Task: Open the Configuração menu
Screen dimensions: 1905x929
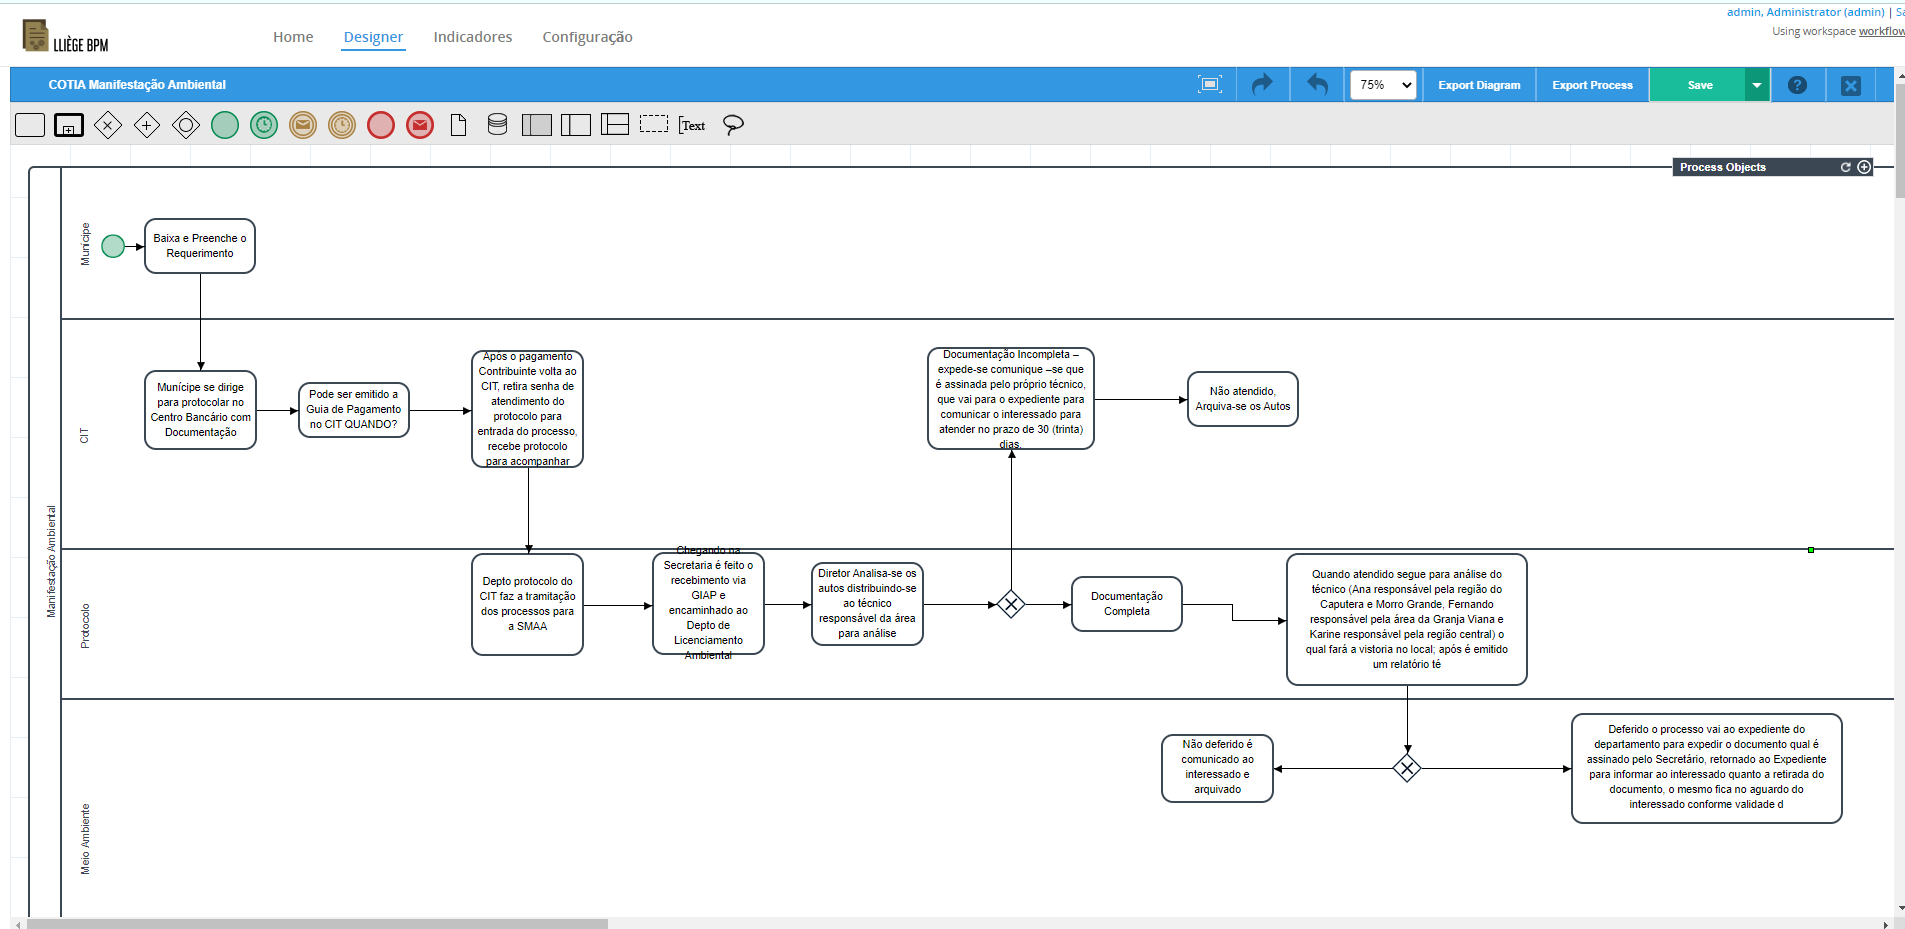Action: tap(587, 37)
